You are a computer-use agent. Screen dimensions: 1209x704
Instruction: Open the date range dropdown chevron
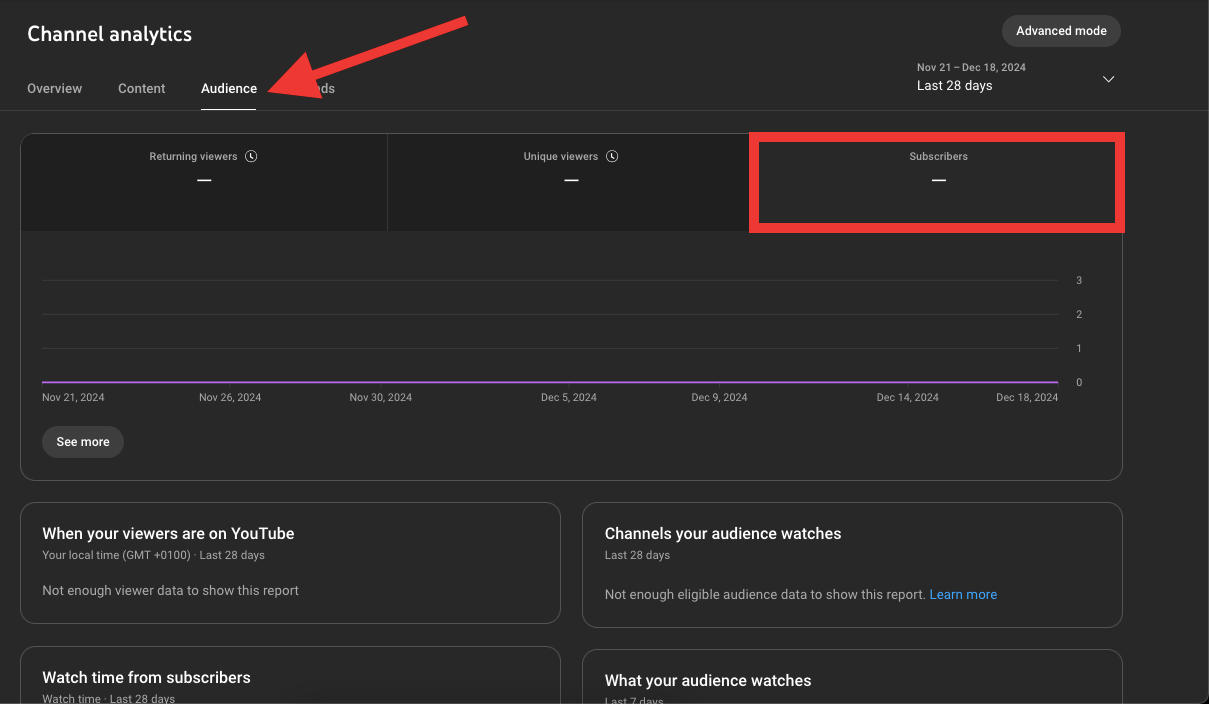1108,78
